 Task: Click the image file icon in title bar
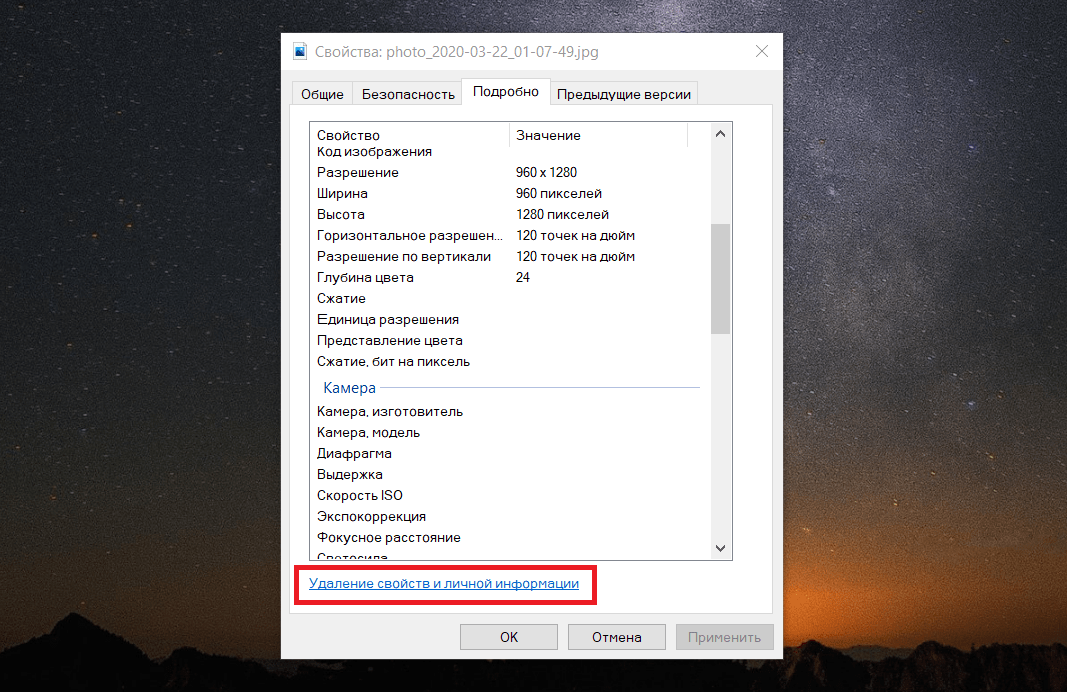300,52
